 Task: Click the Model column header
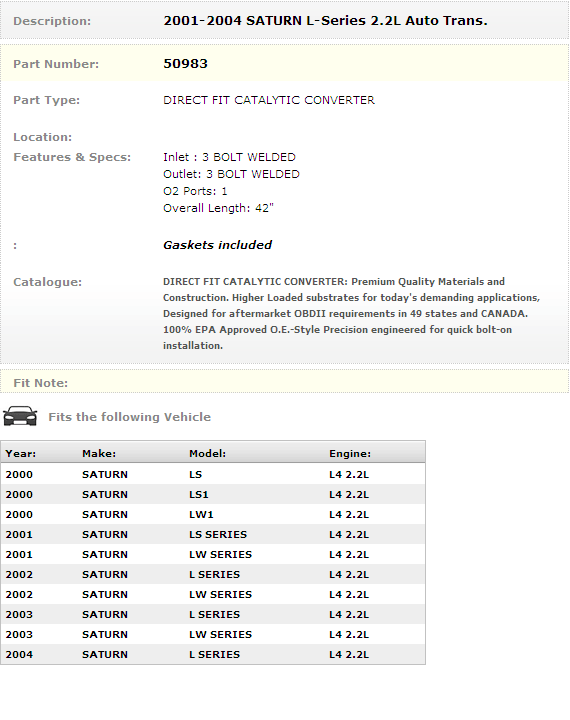[x=208, y=454]
